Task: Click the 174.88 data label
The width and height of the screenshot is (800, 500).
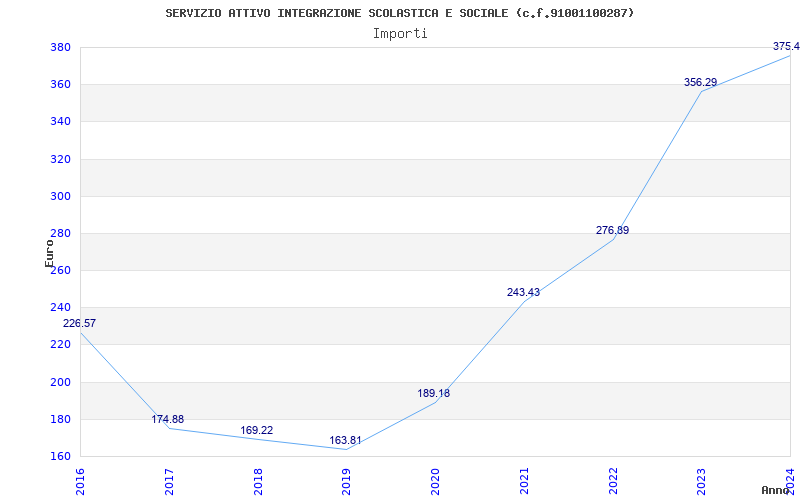Action: pos(168,419)
